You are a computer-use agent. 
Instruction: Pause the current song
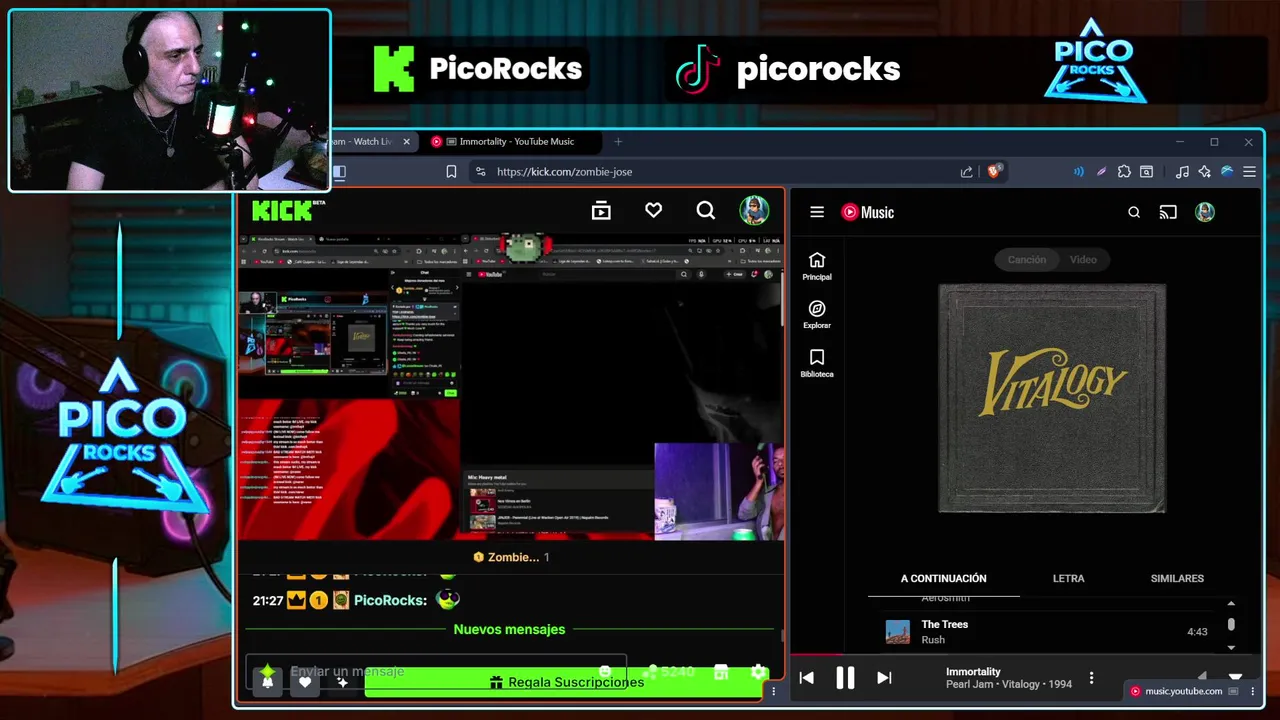(845, 678)
